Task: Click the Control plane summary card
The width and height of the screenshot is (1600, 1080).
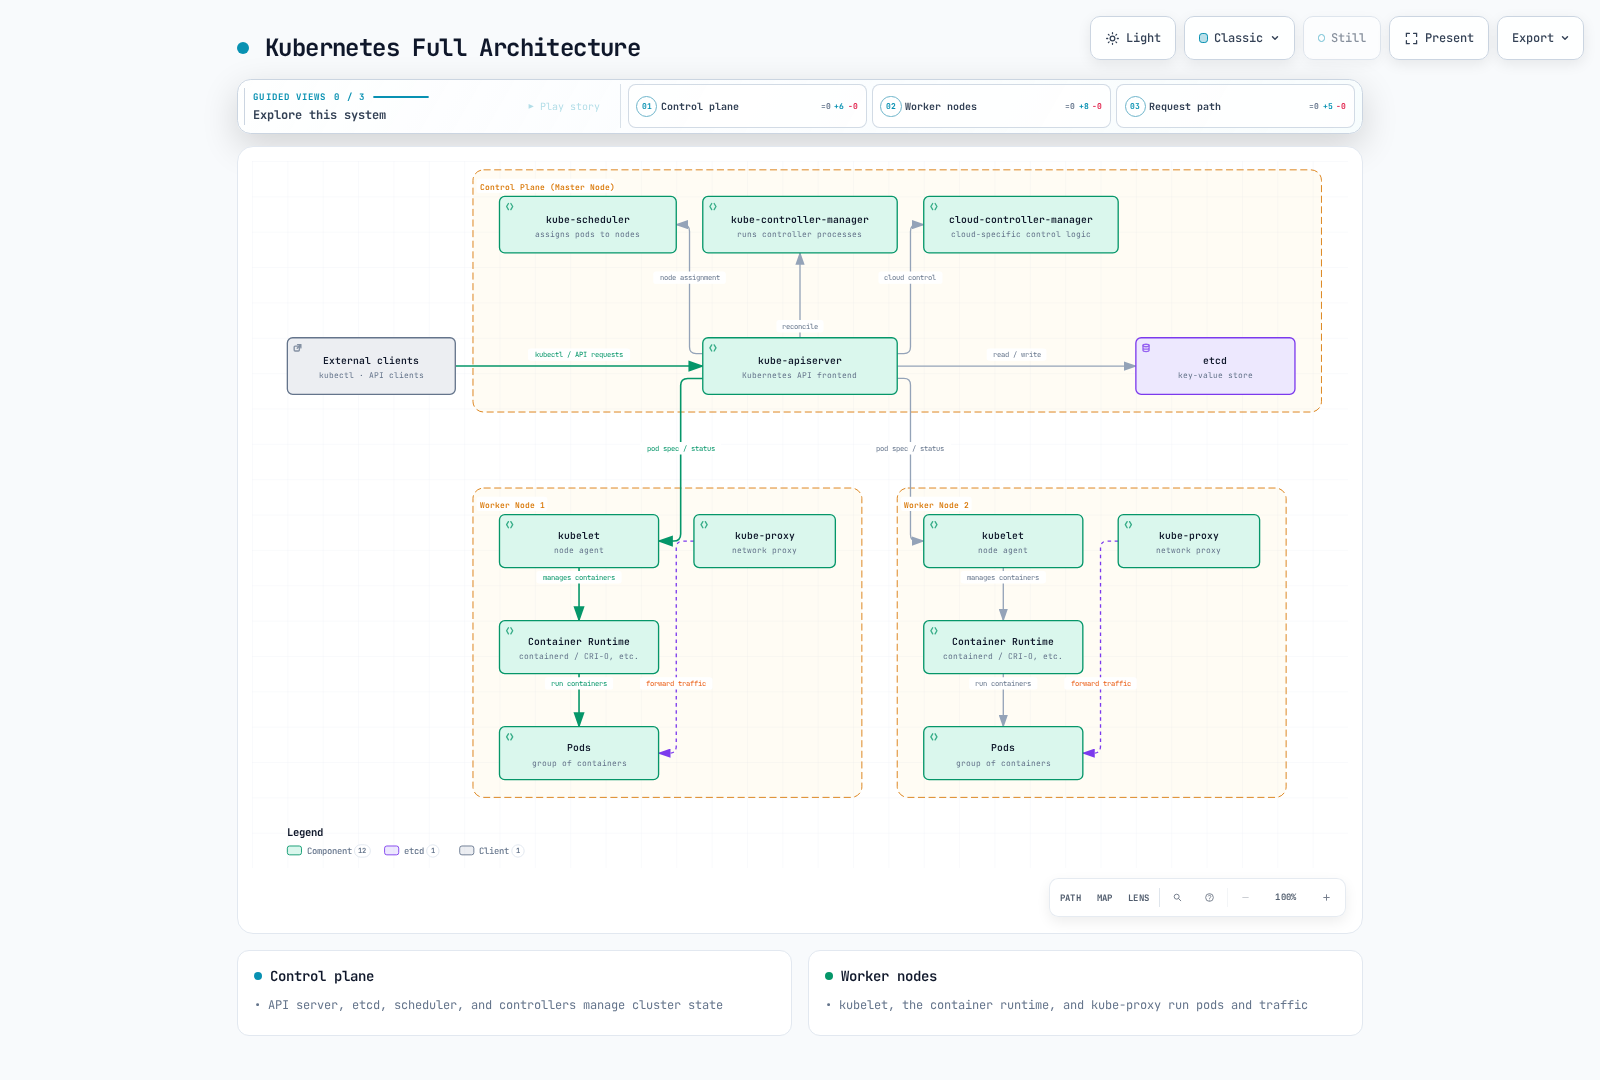Action: tap(514, 993)
